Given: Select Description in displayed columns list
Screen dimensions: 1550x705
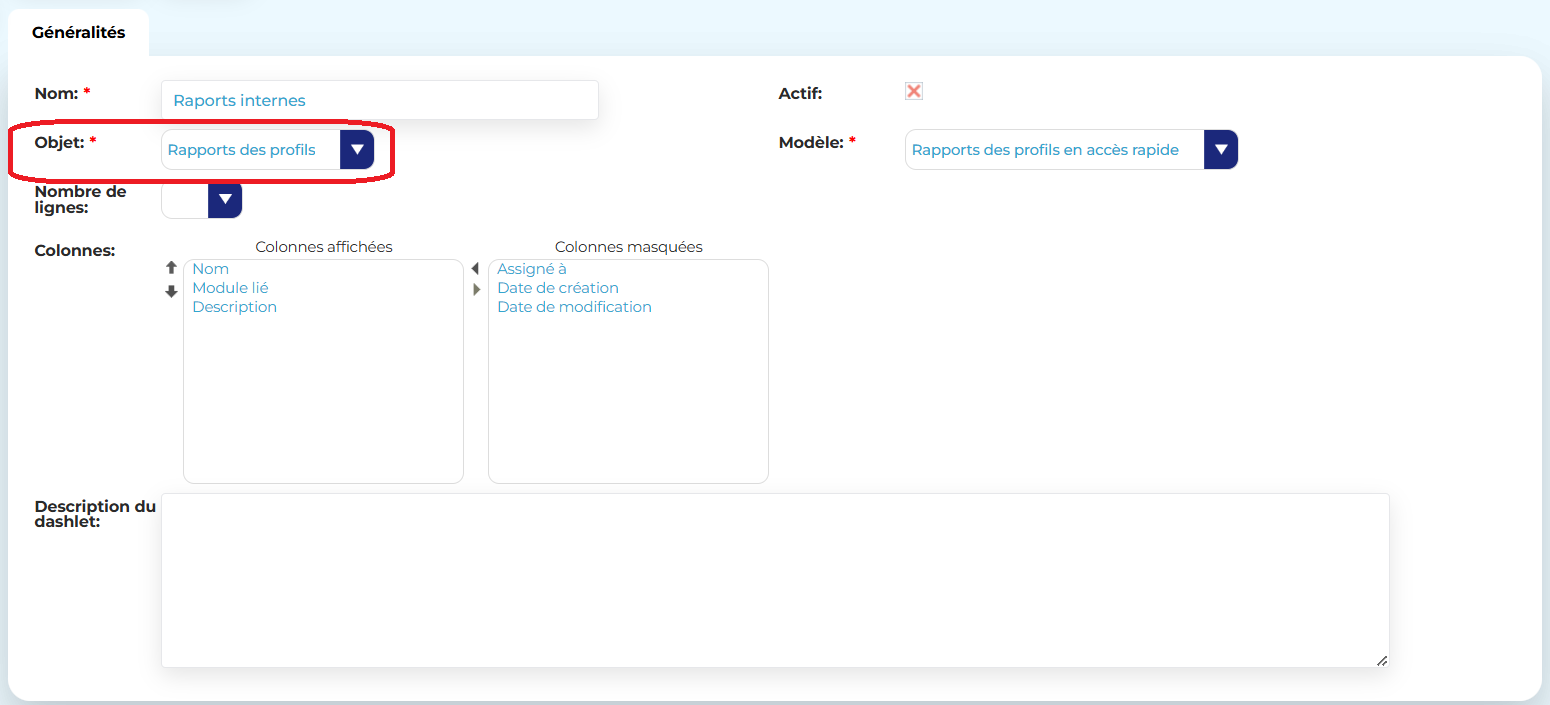Looking at the screenshot, I should pos(234,307).
